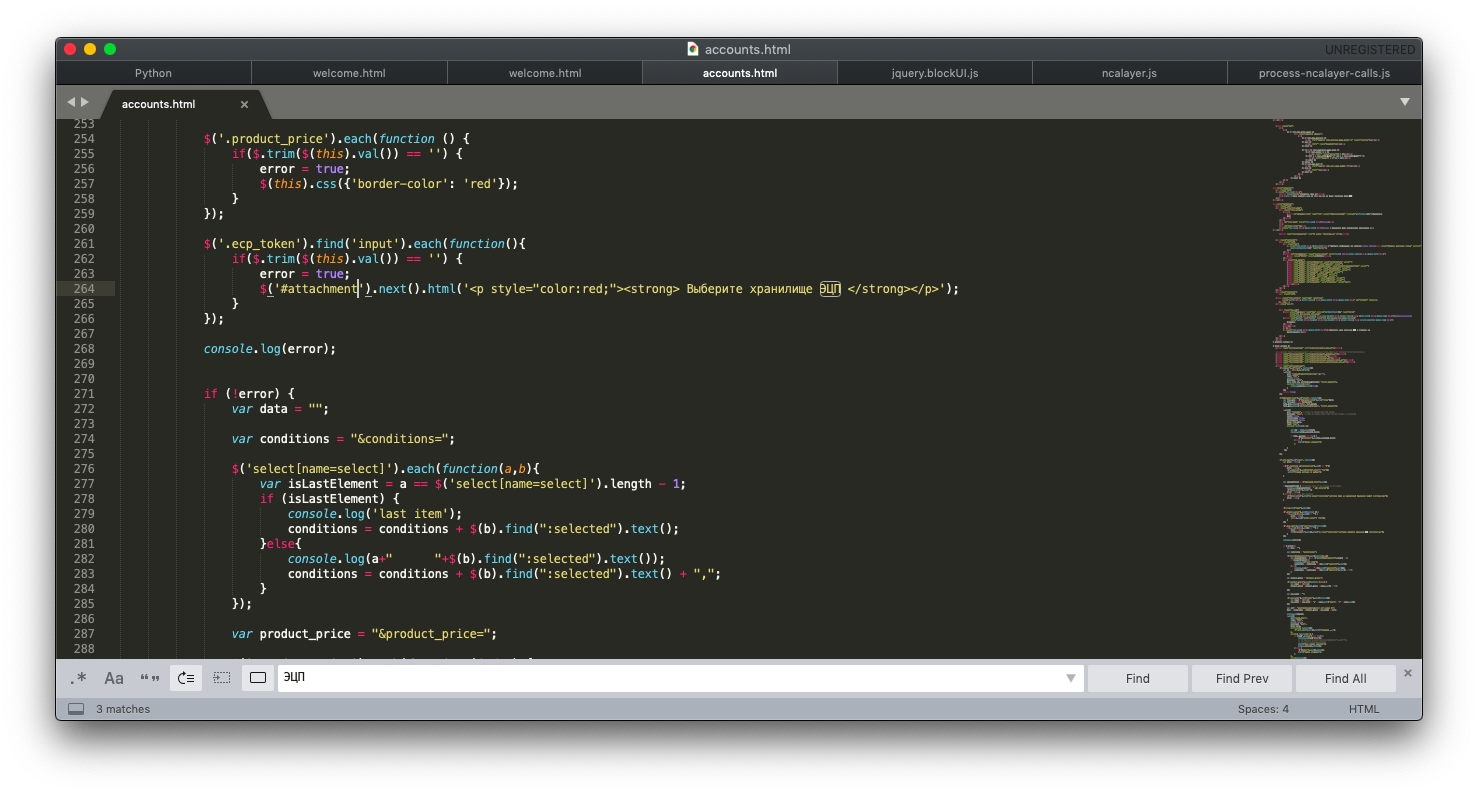Click the 'var product_price' declaration line
This screenshot has height=794, width=1478.
pos(364,634)
